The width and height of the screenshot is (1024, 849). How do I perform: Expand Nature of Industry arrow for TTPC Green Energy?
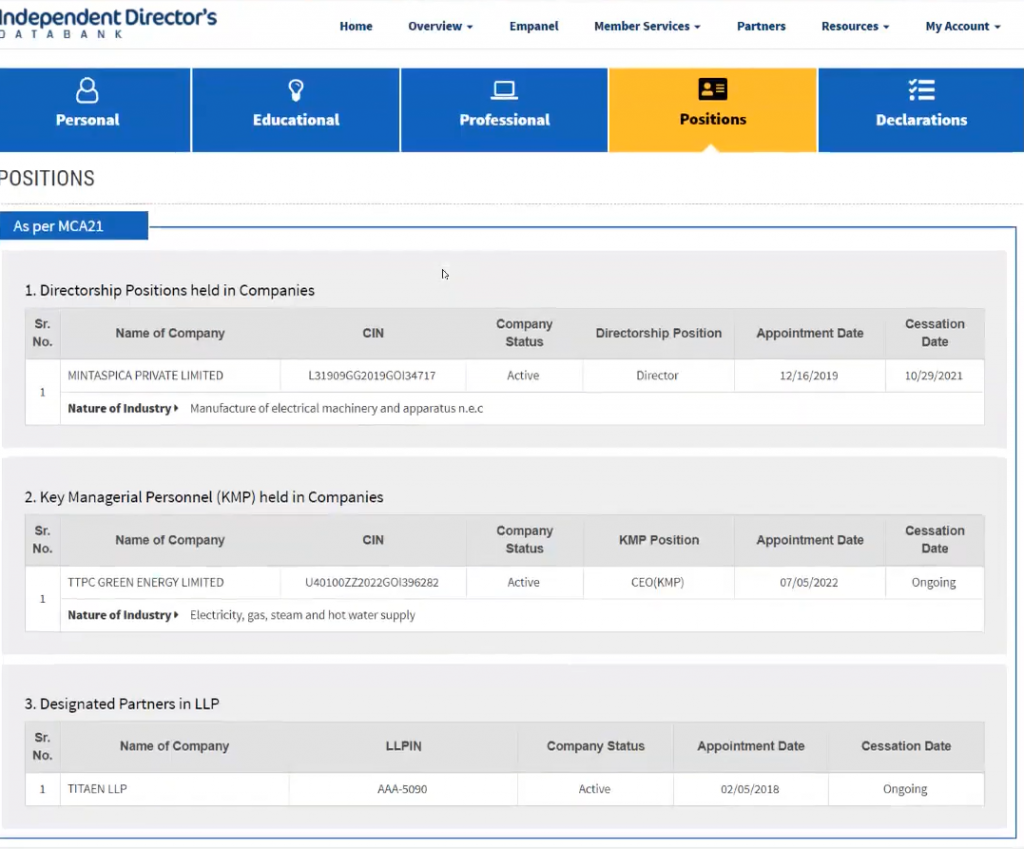(176, 616)
